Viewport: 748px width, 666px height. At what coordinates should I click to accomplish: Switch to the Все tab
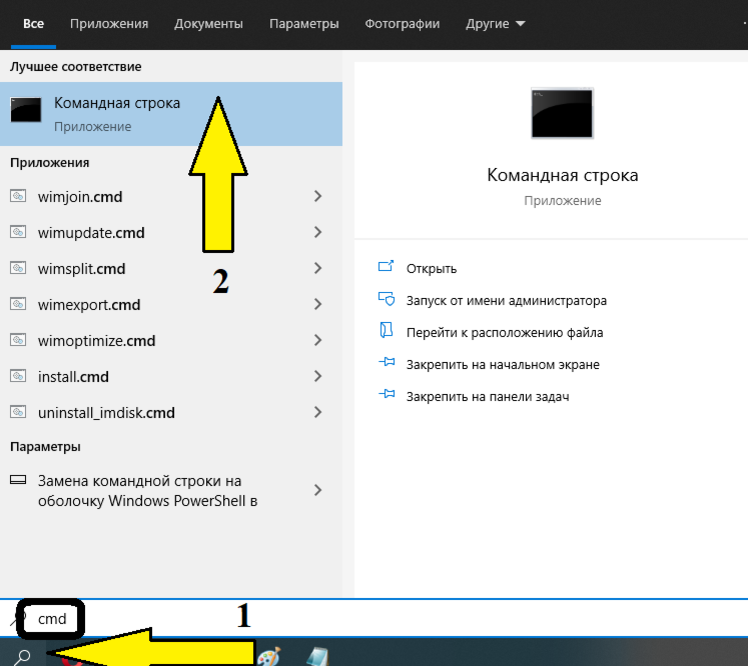pos(33,24)
